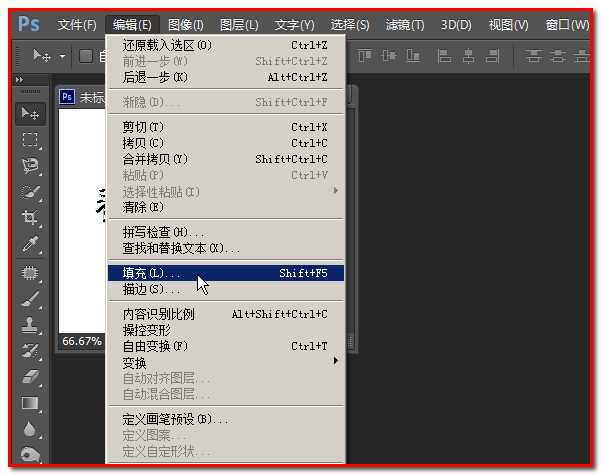
Task: Open the tool preset picker dropdown arrow
Action: [62, 57]
